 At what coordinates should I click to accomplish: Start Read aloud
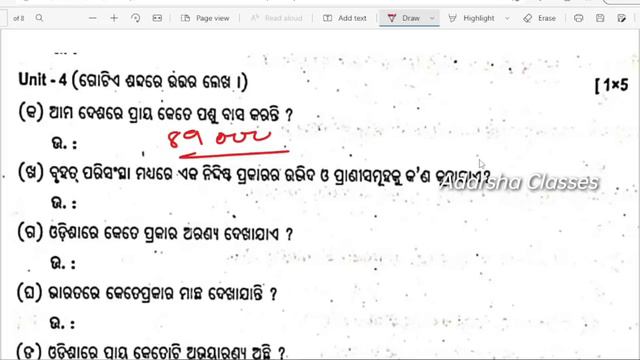[276, 18]
